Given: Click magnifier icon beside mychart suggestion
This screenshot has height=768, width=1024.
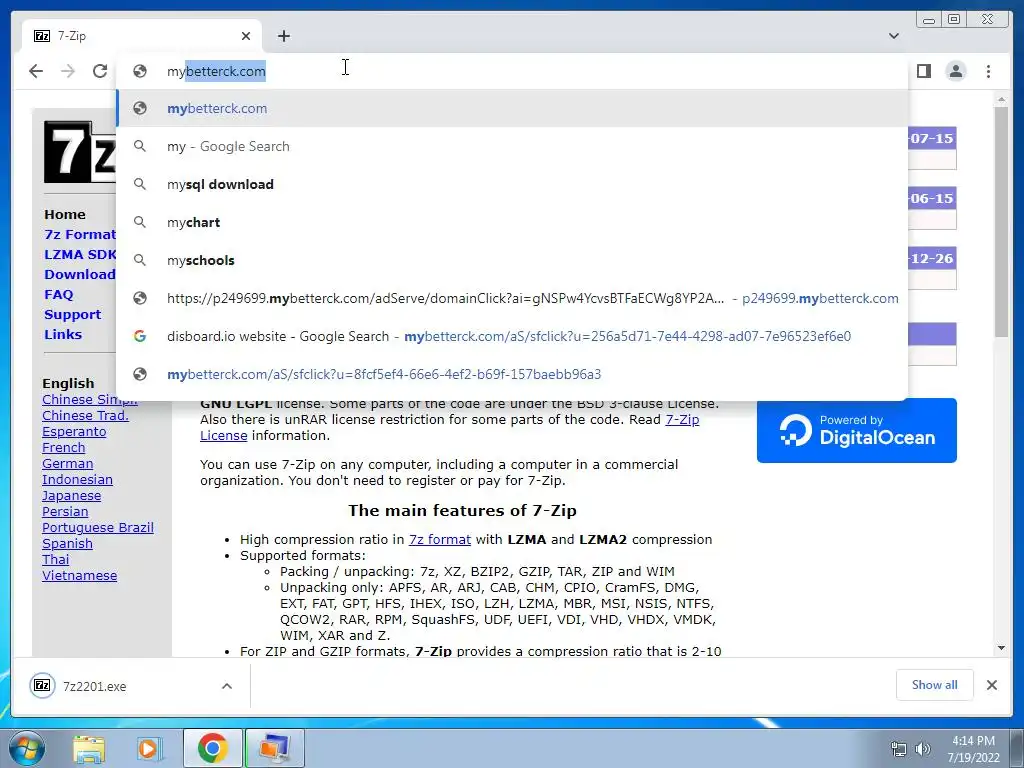Looking at the screenshot, I should (x=140, y=222).
